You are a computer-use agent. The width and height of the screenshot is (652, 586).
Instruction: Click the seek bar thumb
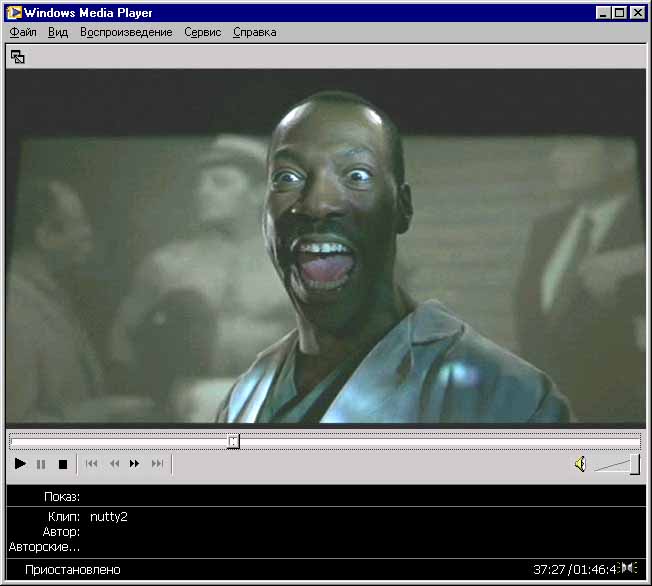pos(233,441)
